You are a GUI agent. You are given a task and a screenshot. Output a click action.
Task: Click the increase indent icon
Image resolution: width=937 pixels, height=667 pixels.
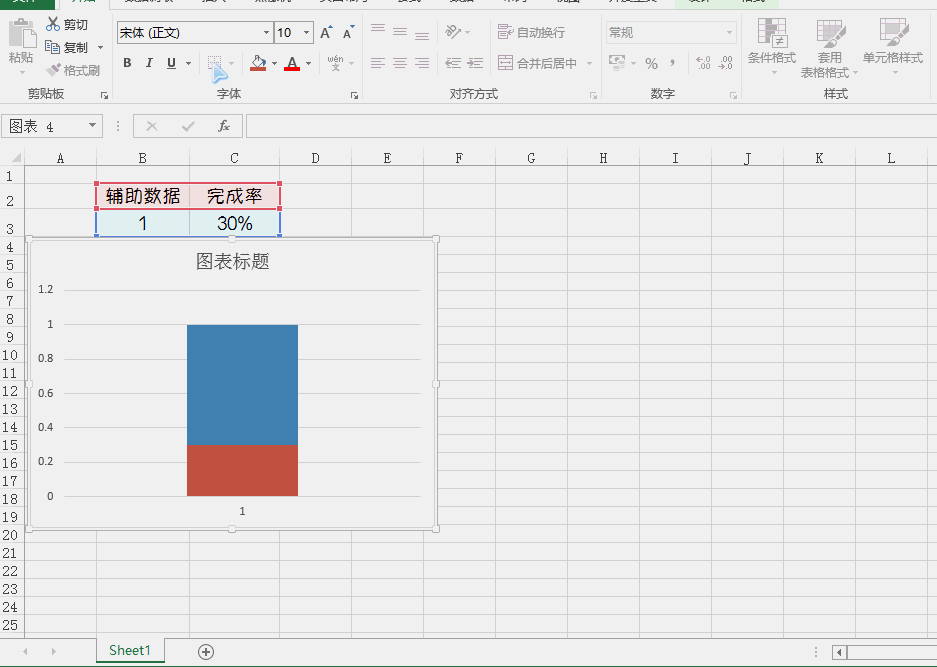pyautogui.click(x=475, y=63)
